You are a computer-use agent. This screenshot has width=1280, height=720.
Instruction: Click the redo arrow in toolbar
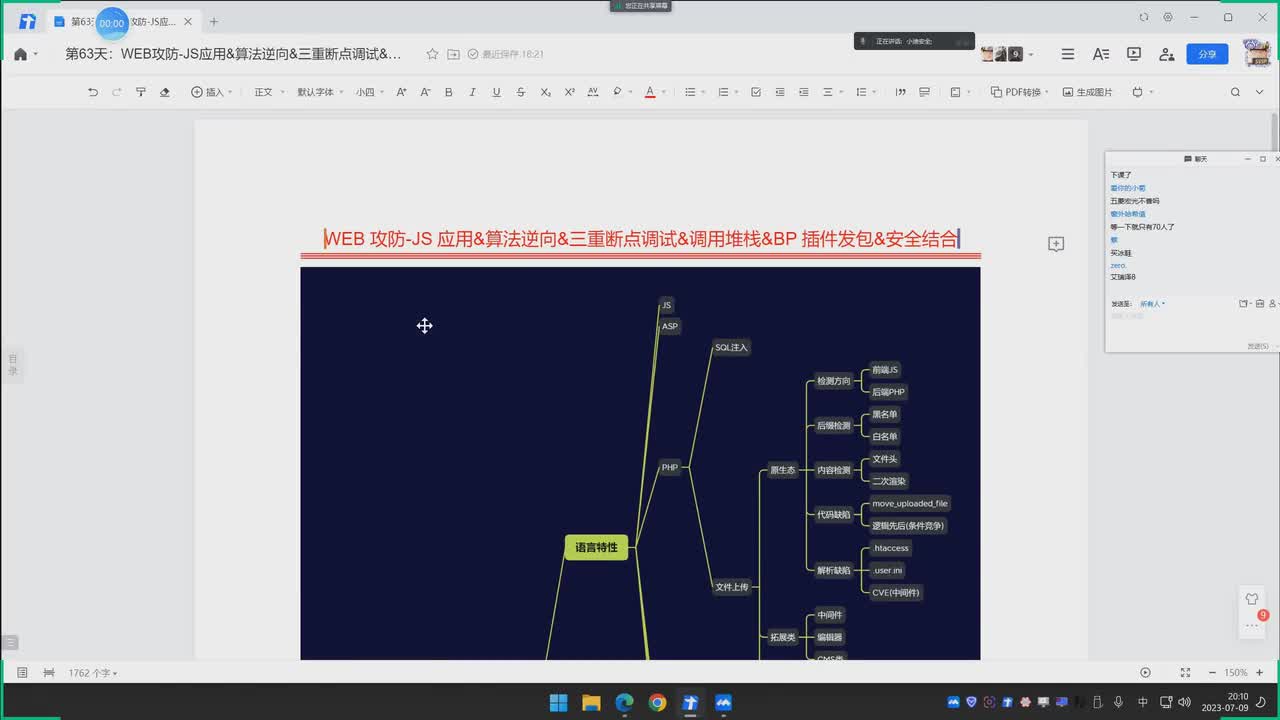117,92
